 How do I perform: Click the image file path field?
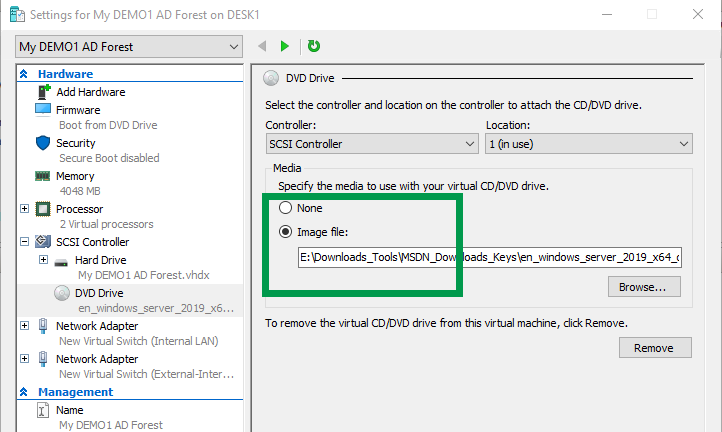(x=490, y=257)
